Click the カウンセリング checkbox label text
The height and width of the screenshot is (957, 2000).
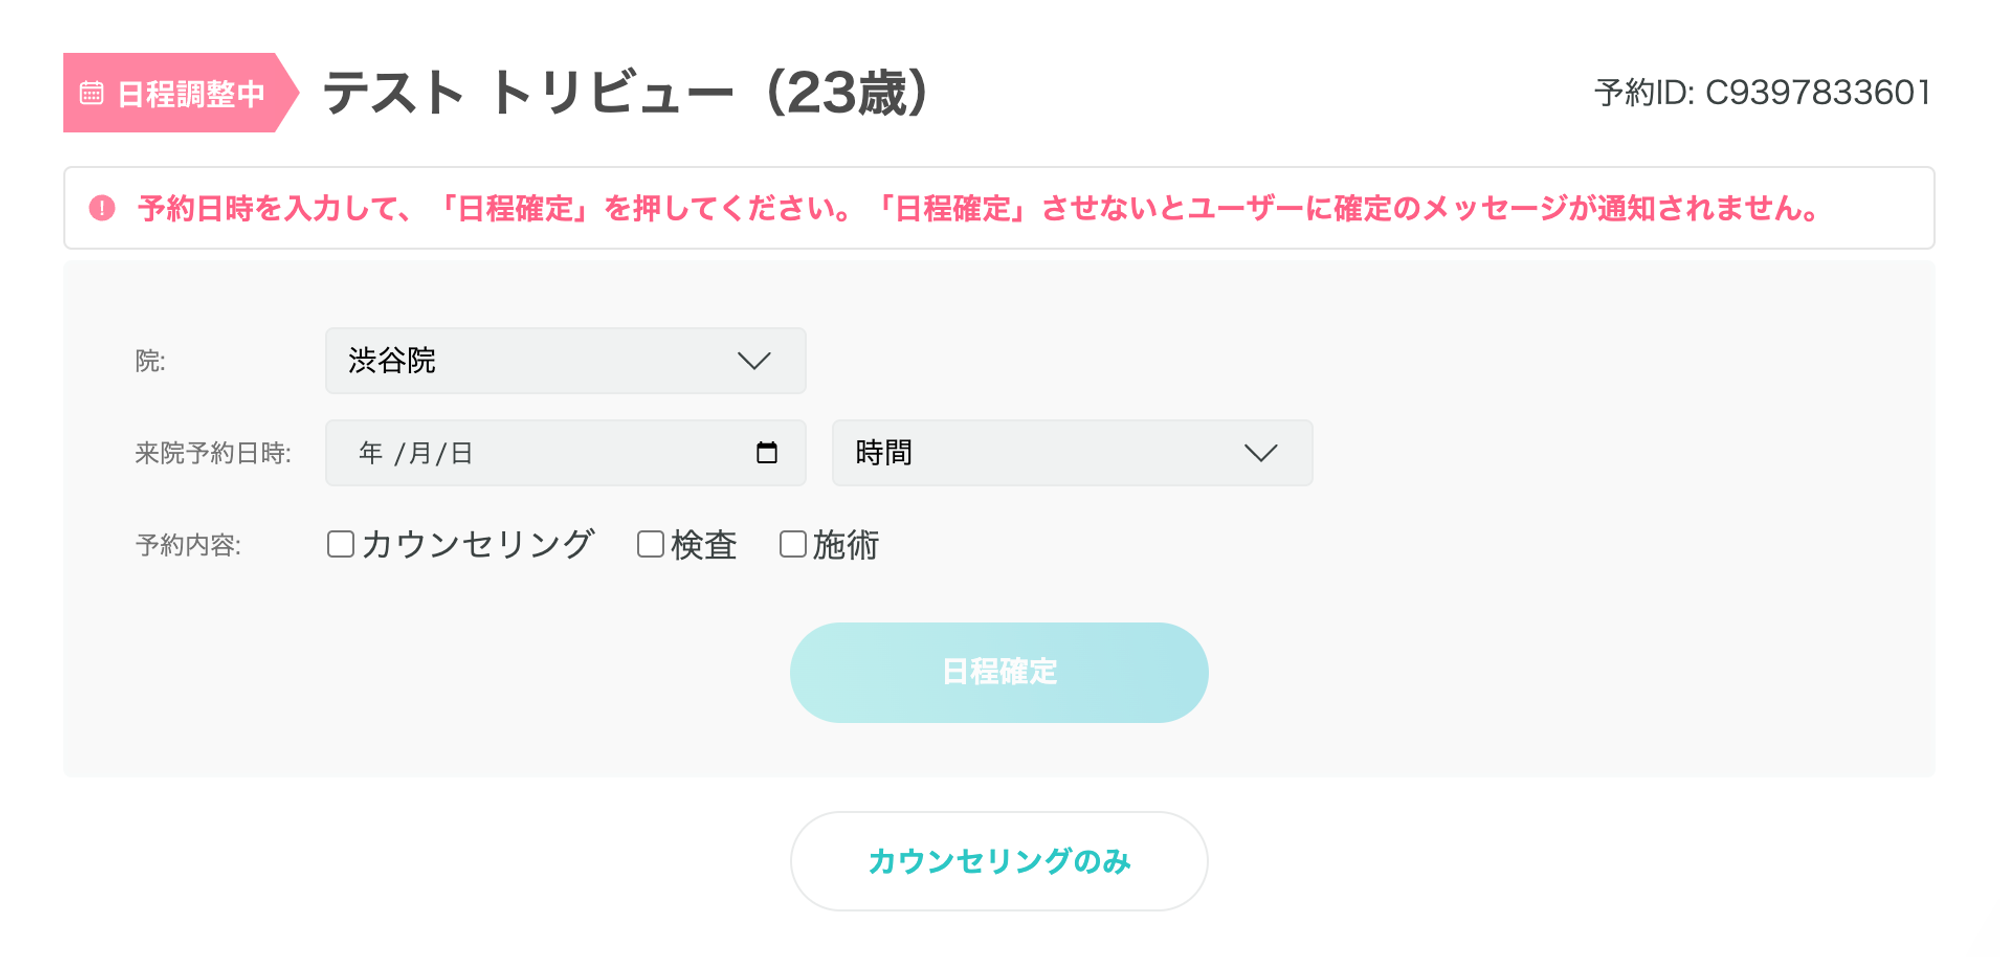[x=478, y=545]
